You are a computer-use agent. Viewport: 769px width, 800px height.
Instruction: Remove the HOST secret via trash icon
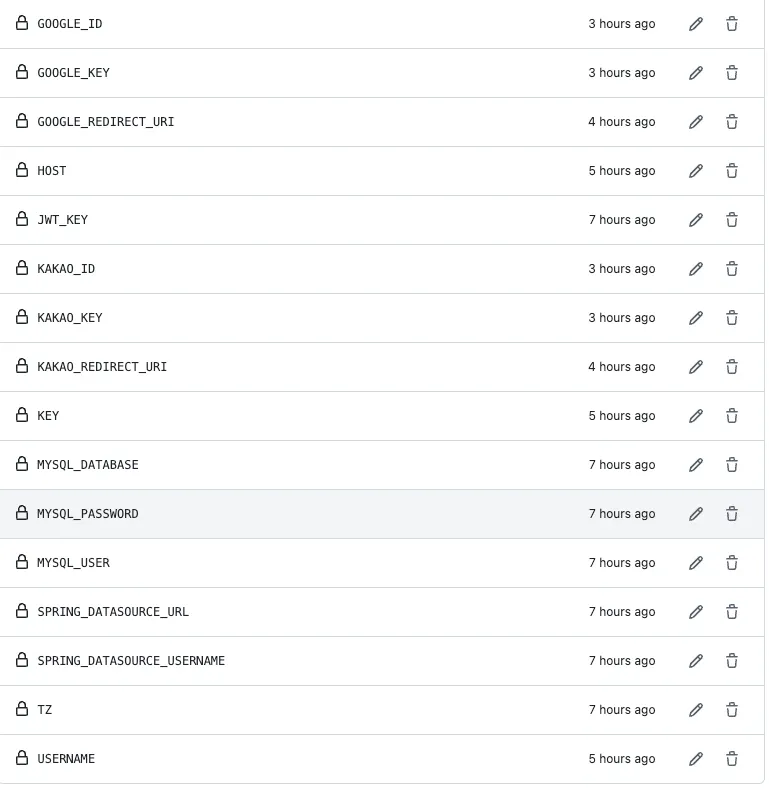pos(732,171)
